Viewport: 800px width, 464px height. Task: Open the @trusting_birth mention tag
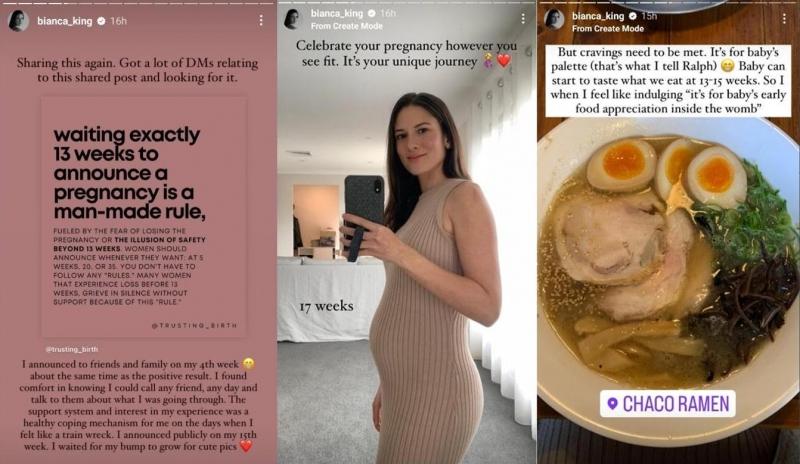71,349
